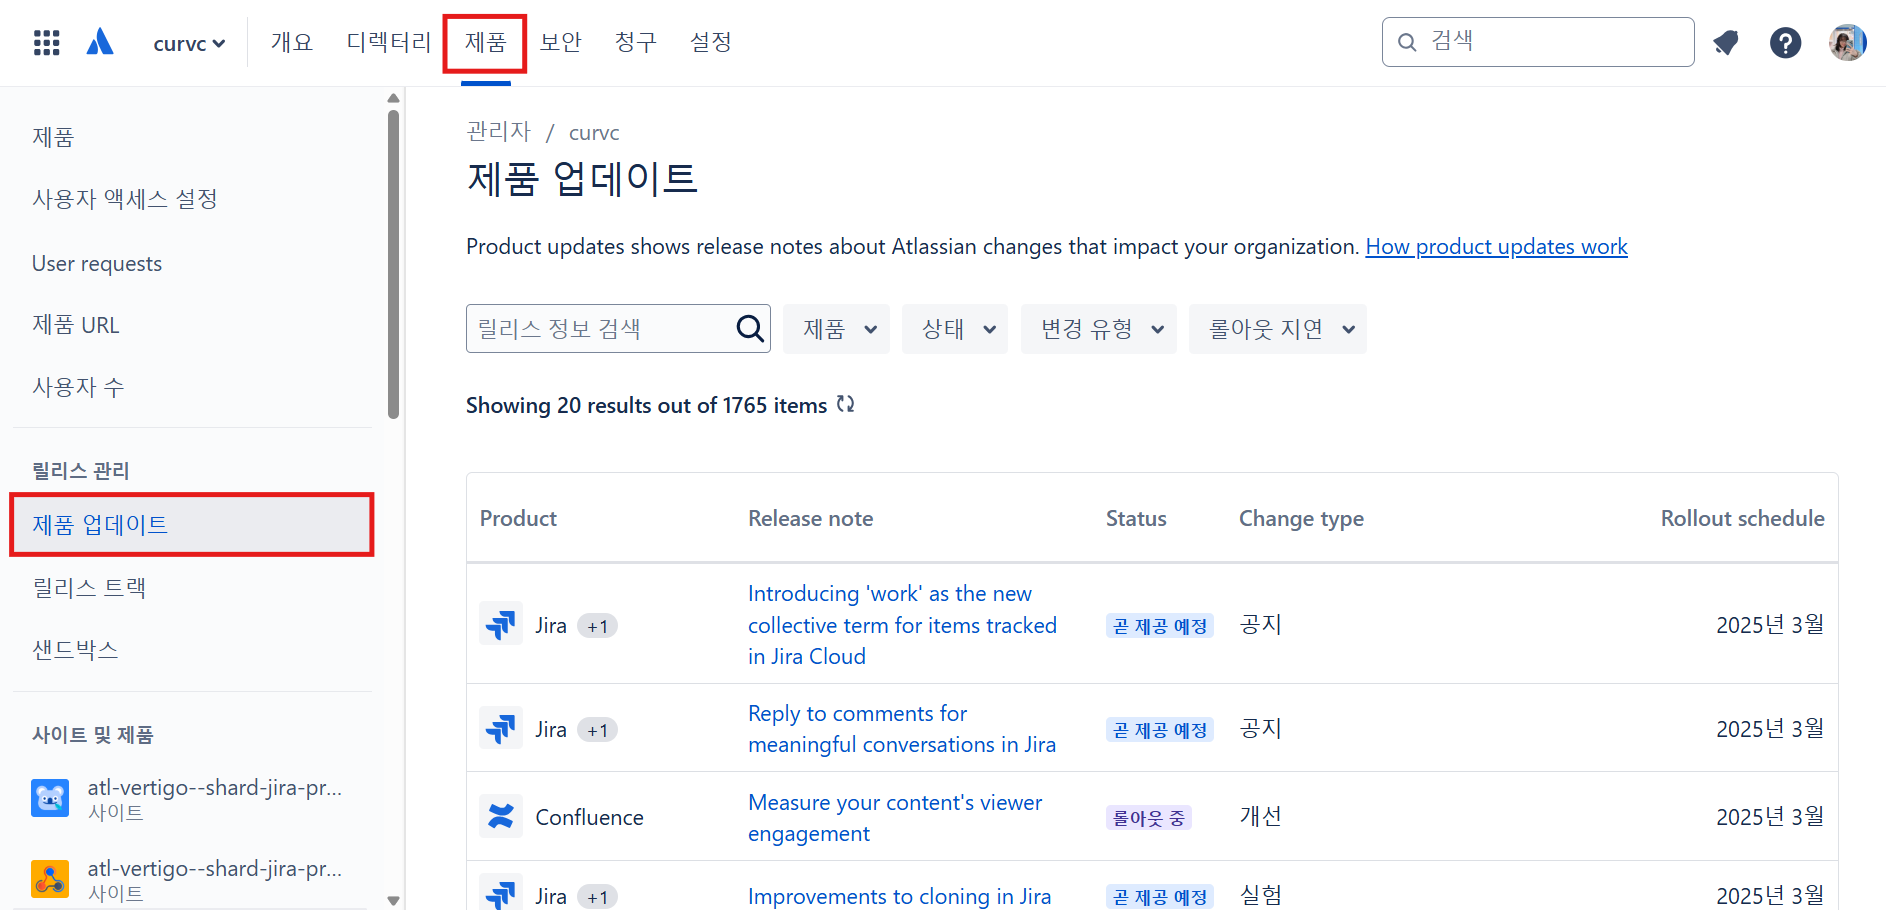This screenshot has width=1886, height=910.
Task: Open 'Measure your content's viewer engagement' note
Action: tap(895, 818)
